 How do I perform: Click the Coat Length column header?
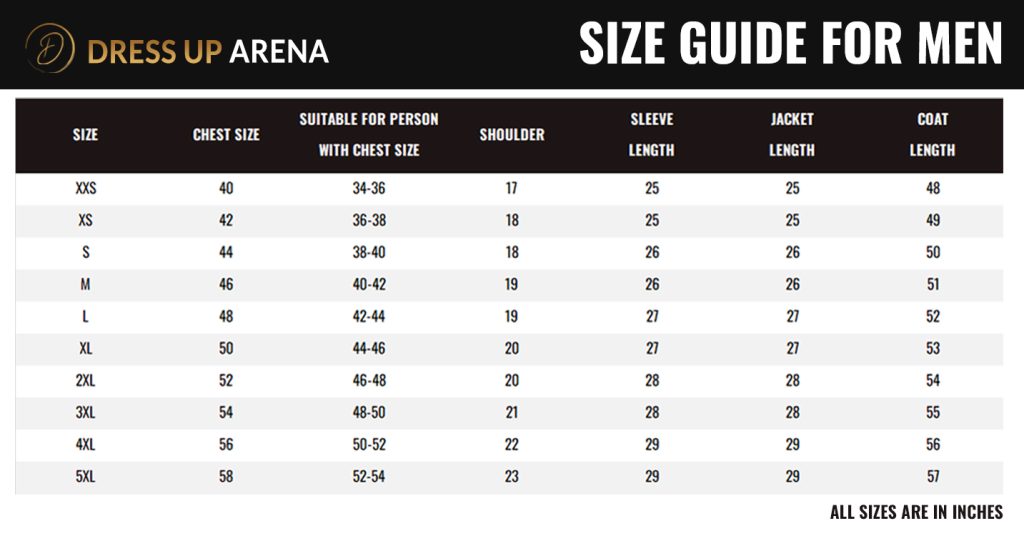(x=933, y=135)
